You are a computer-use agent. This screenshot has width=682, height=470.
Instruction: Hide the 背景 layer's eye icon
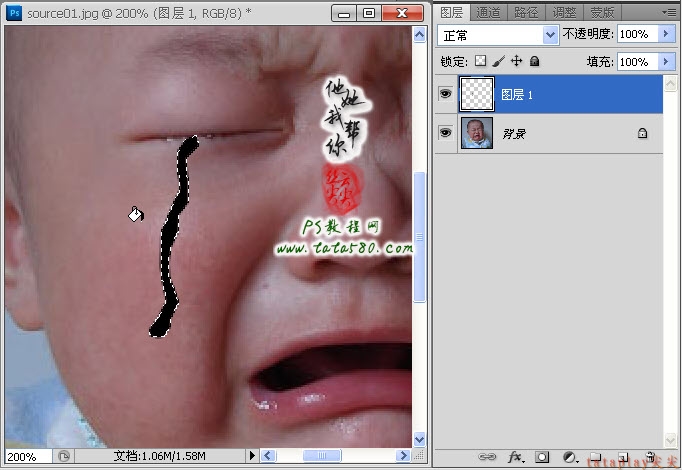[x=445, y=132]
